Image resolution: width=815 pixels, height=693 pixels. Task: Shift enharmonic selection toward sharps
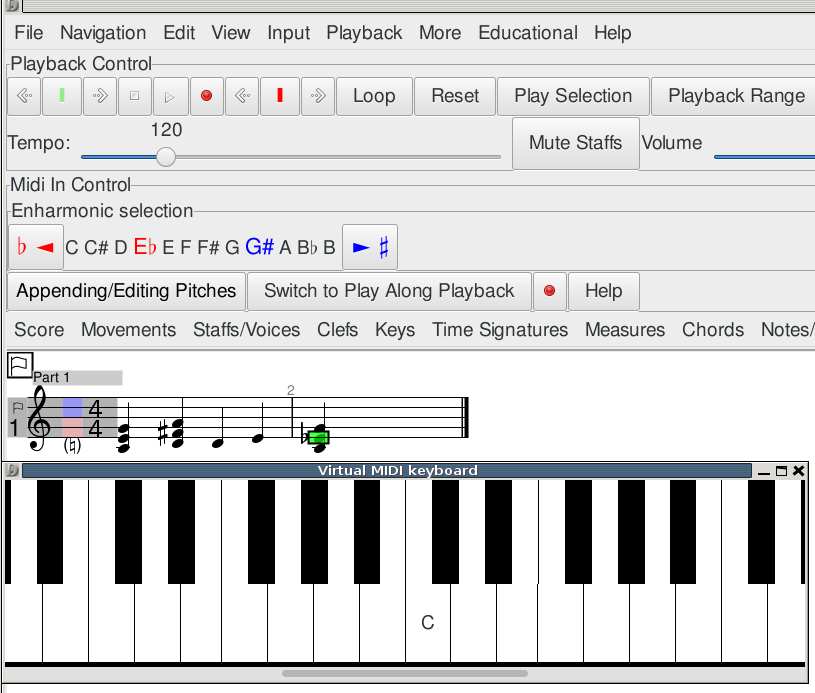pyautogui.click(x=370, y=246)
